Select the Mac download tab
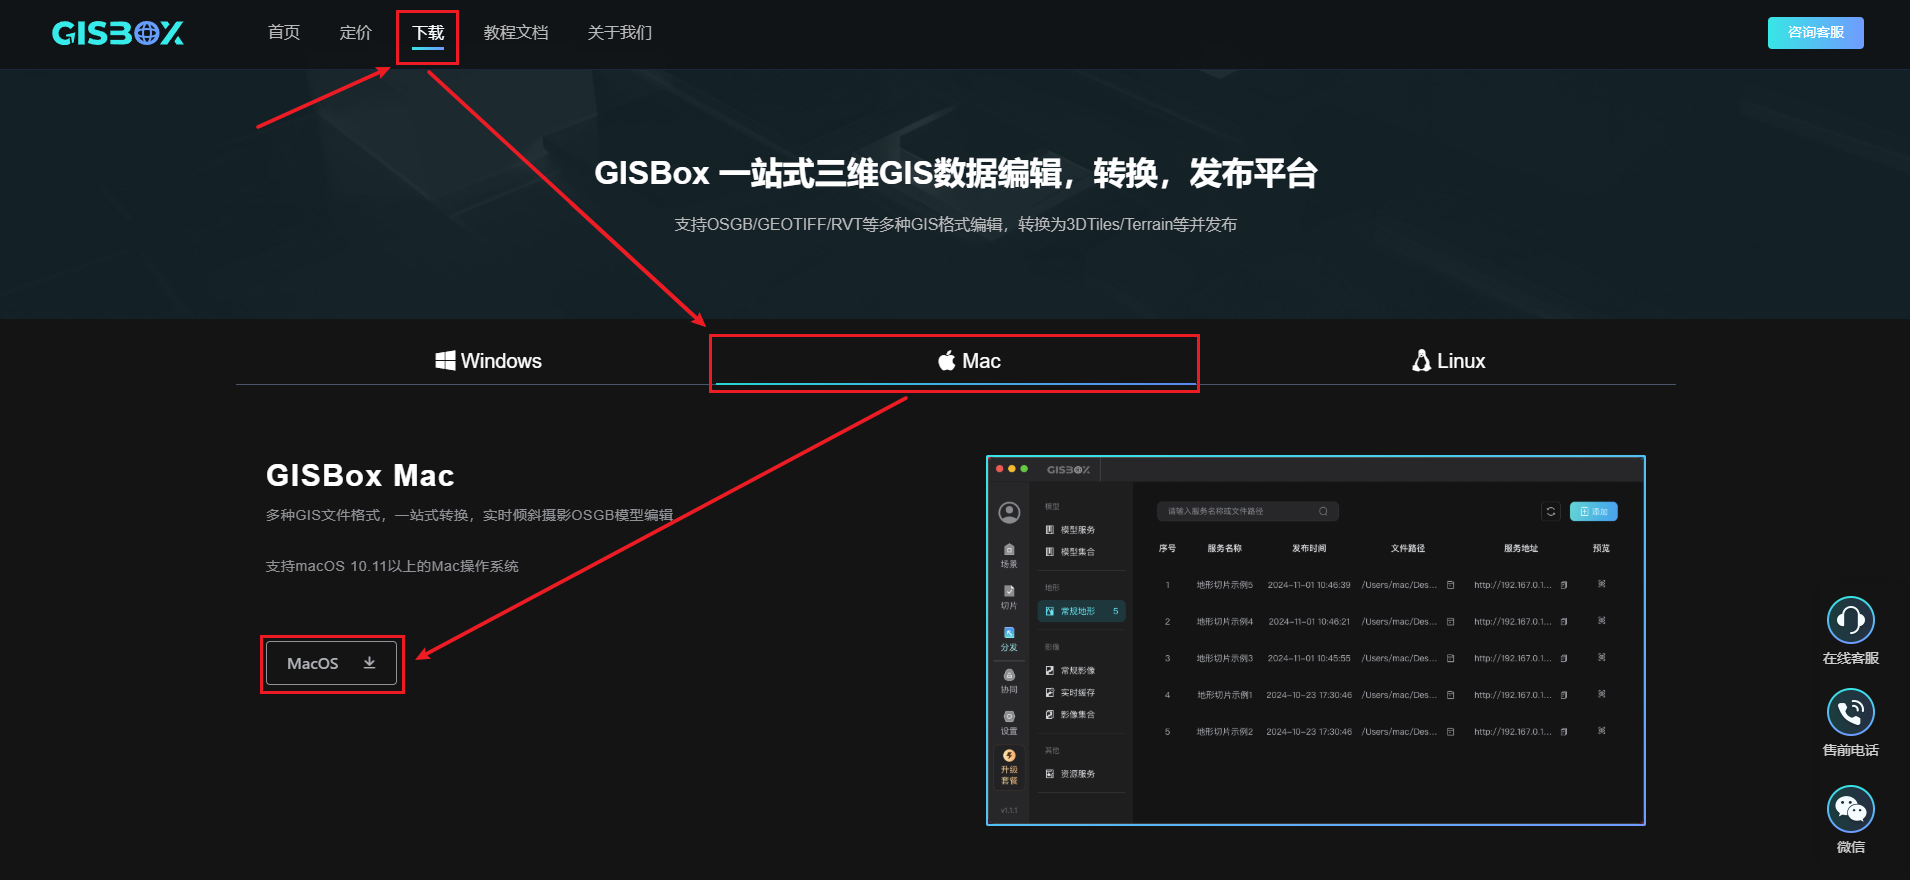Screen dimensions: 1910x880 [x=955, y=361]
